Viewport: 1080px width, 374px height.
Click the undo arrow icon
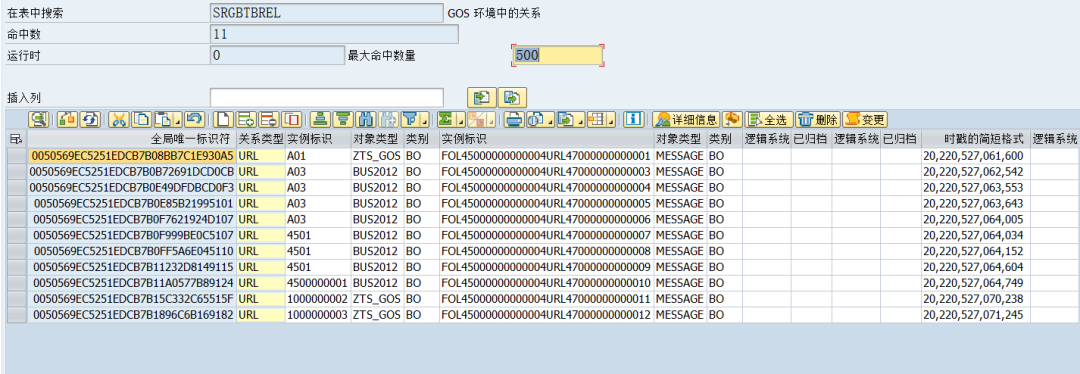point(194,119)
